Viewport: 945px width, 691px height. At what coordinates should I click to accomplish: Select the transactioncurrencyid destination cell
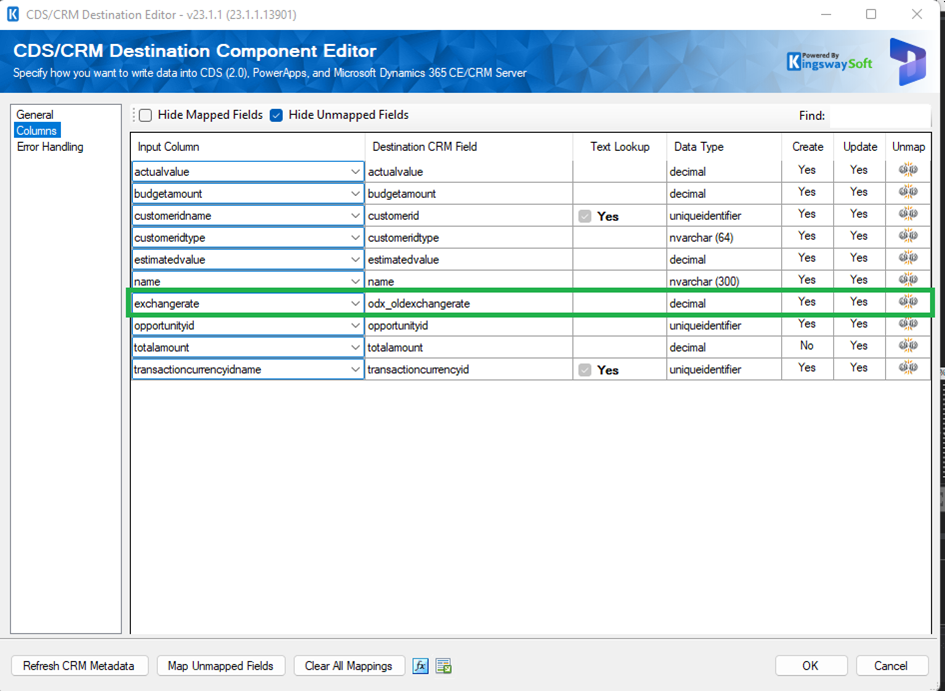[469, 369]
